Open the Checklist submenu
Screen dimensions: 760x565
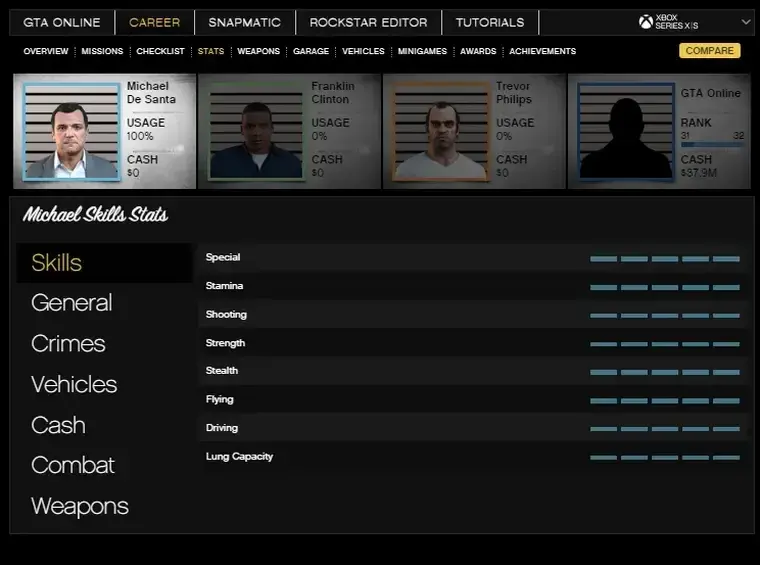[x=160, y=51]
